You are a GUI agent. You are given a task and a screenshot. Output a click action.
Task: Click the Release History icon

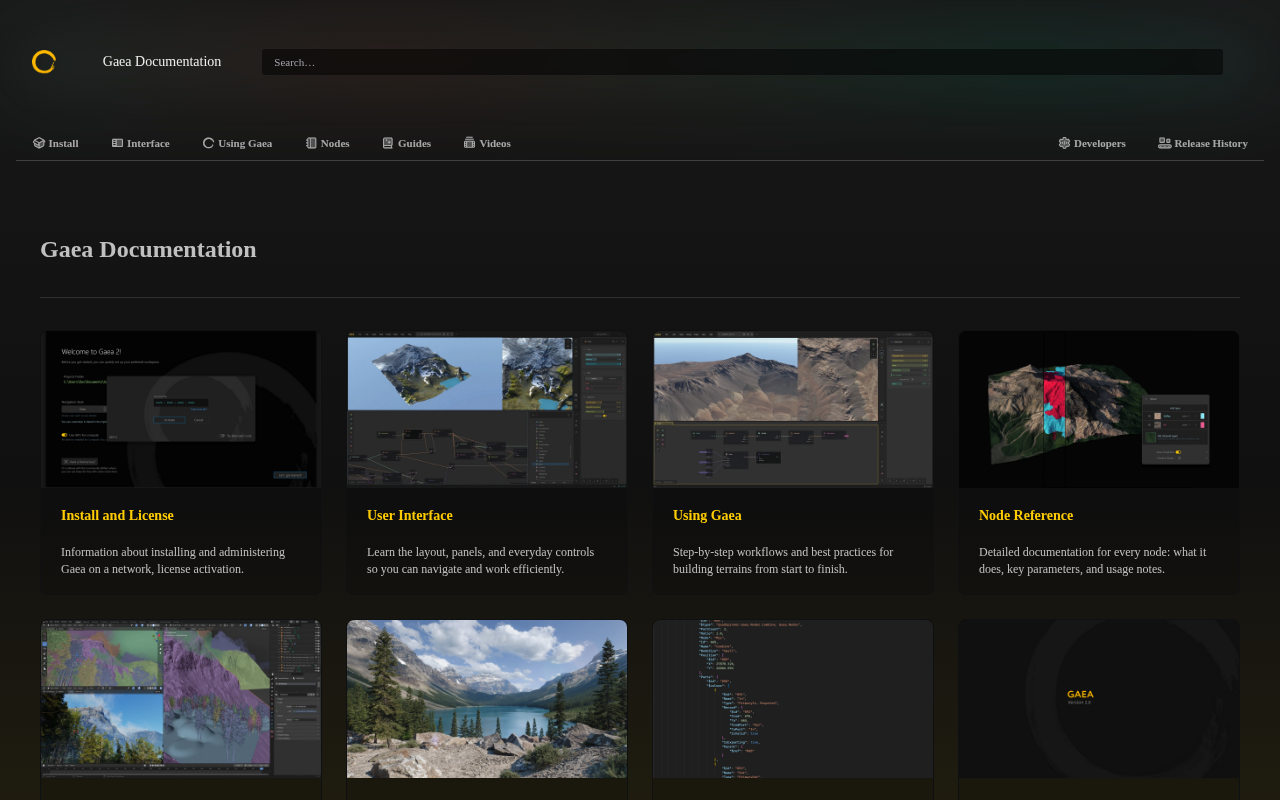click(1164, 143)
